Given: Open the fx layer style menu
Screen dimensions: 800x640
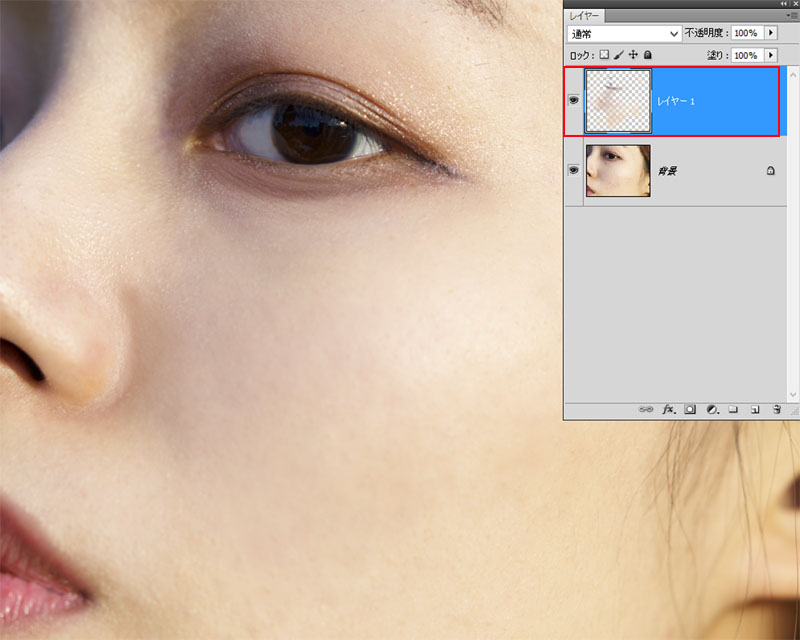Looking at the screenshot, I should pyautogui.click(x=668, y=409).
